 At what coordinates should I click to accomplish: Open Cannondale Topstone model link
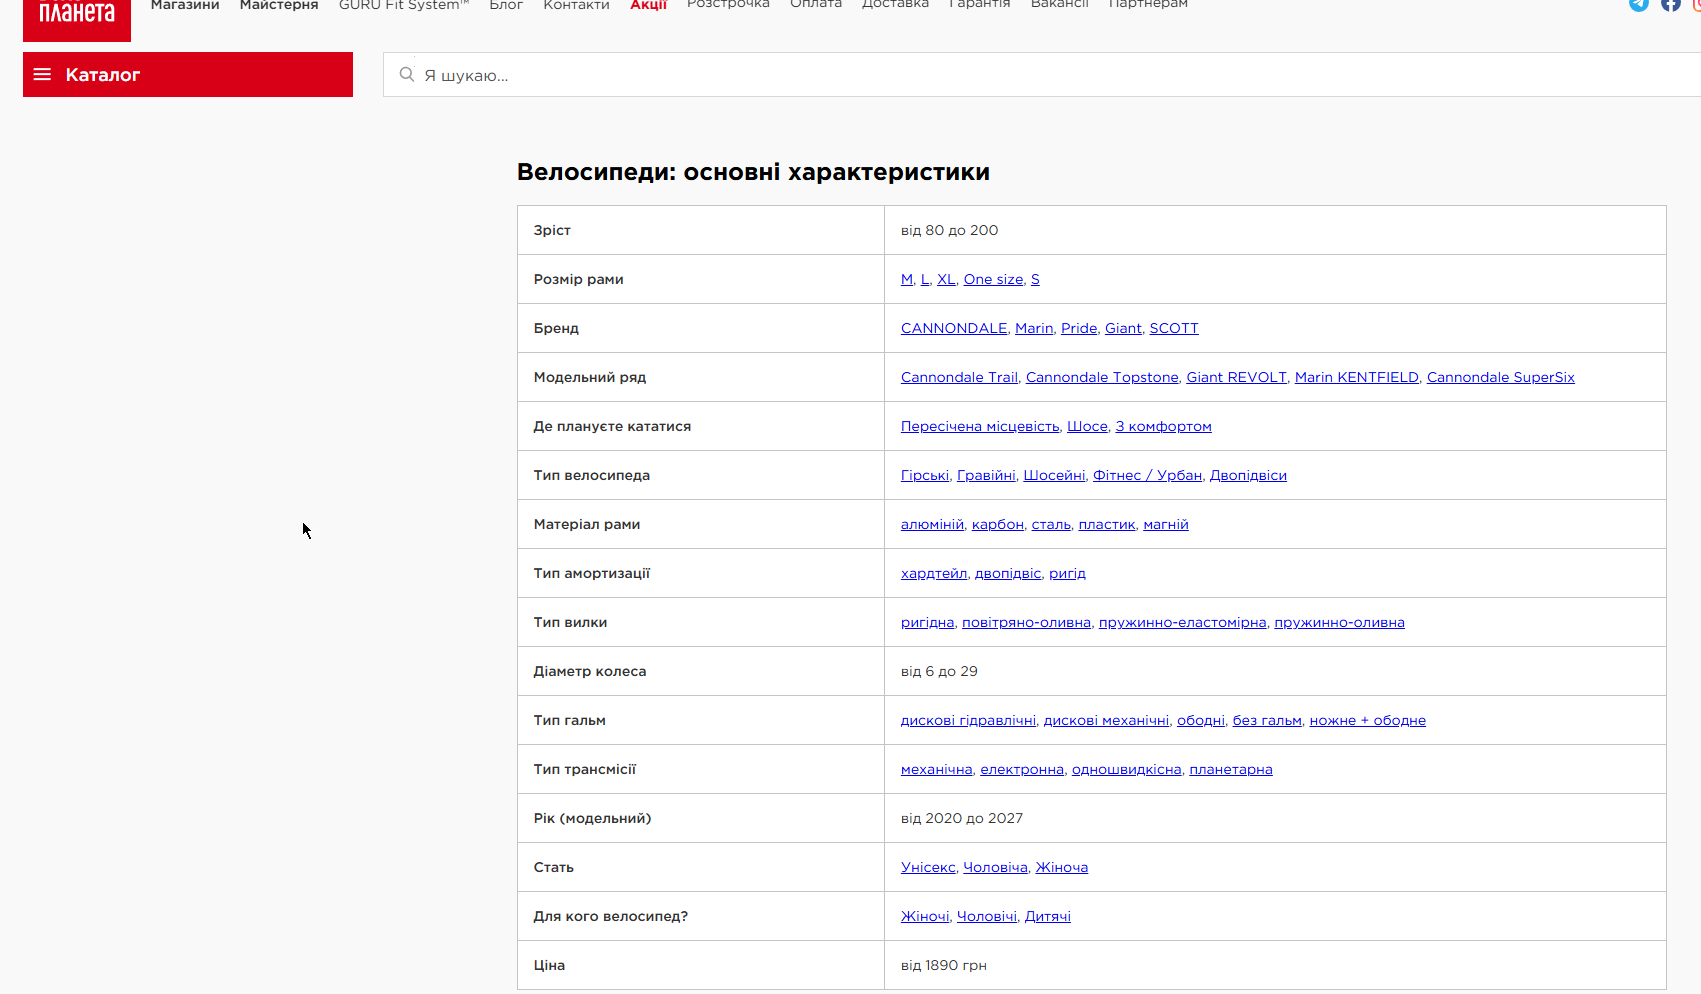(1102, 377)
